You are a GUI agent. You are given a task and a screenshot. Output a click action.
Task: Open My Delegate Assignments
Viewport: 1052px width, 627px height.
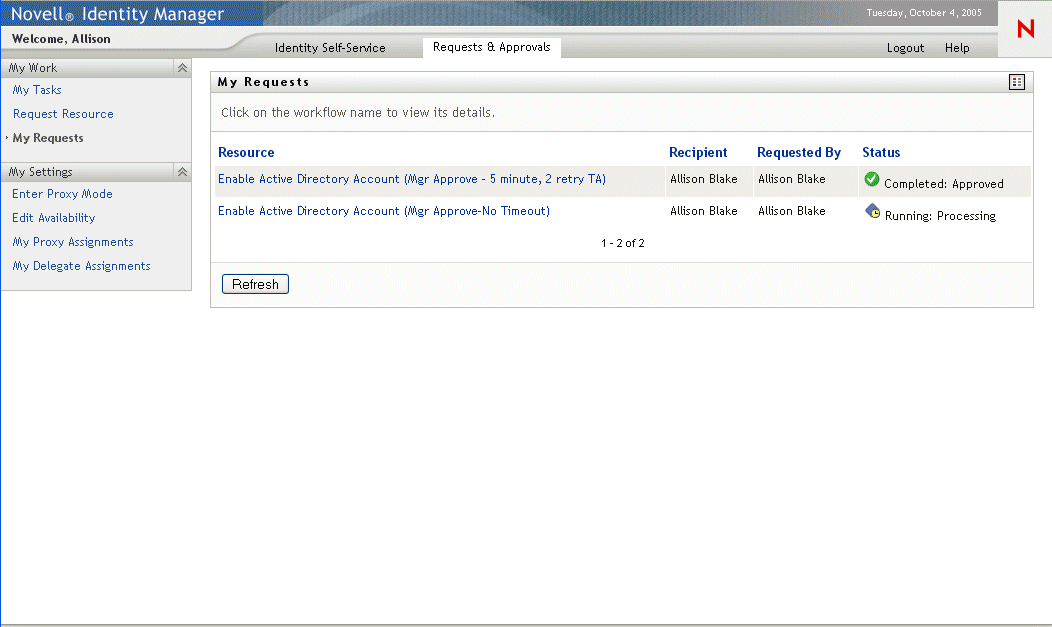pyautogui.click(x=81, y=265)
